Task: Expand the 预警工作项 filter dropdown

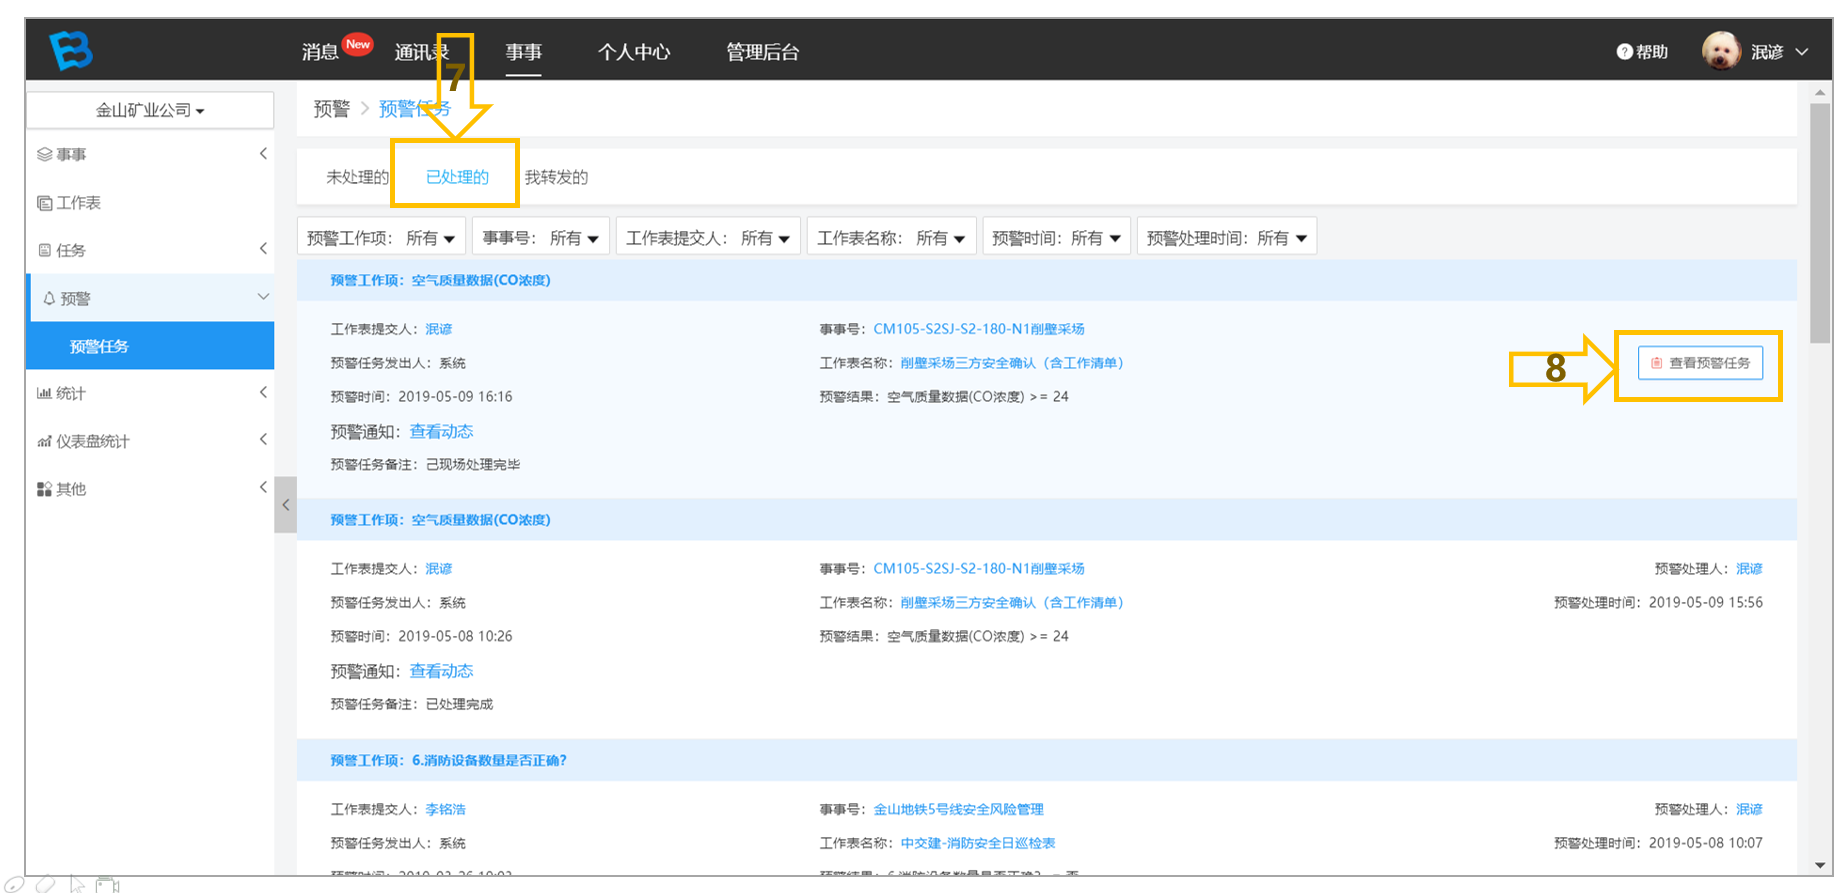Action: [x=381, y=238]
